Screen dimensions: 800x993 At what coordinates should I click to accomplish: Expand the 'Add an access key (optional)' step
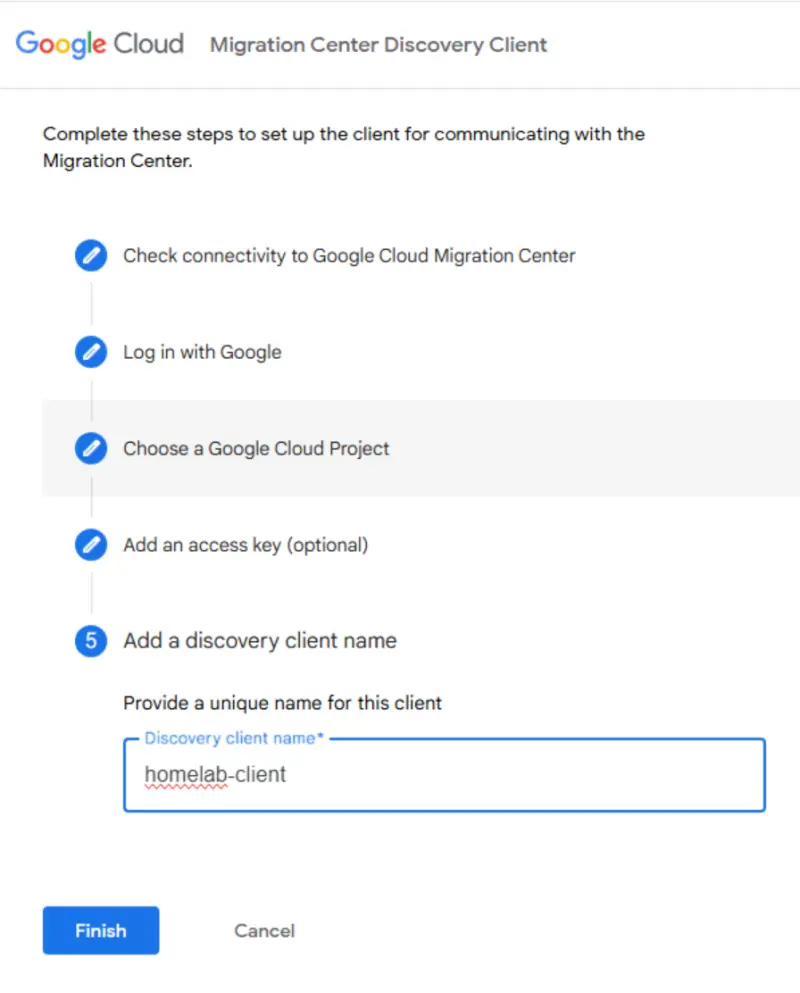coord(245,545)
